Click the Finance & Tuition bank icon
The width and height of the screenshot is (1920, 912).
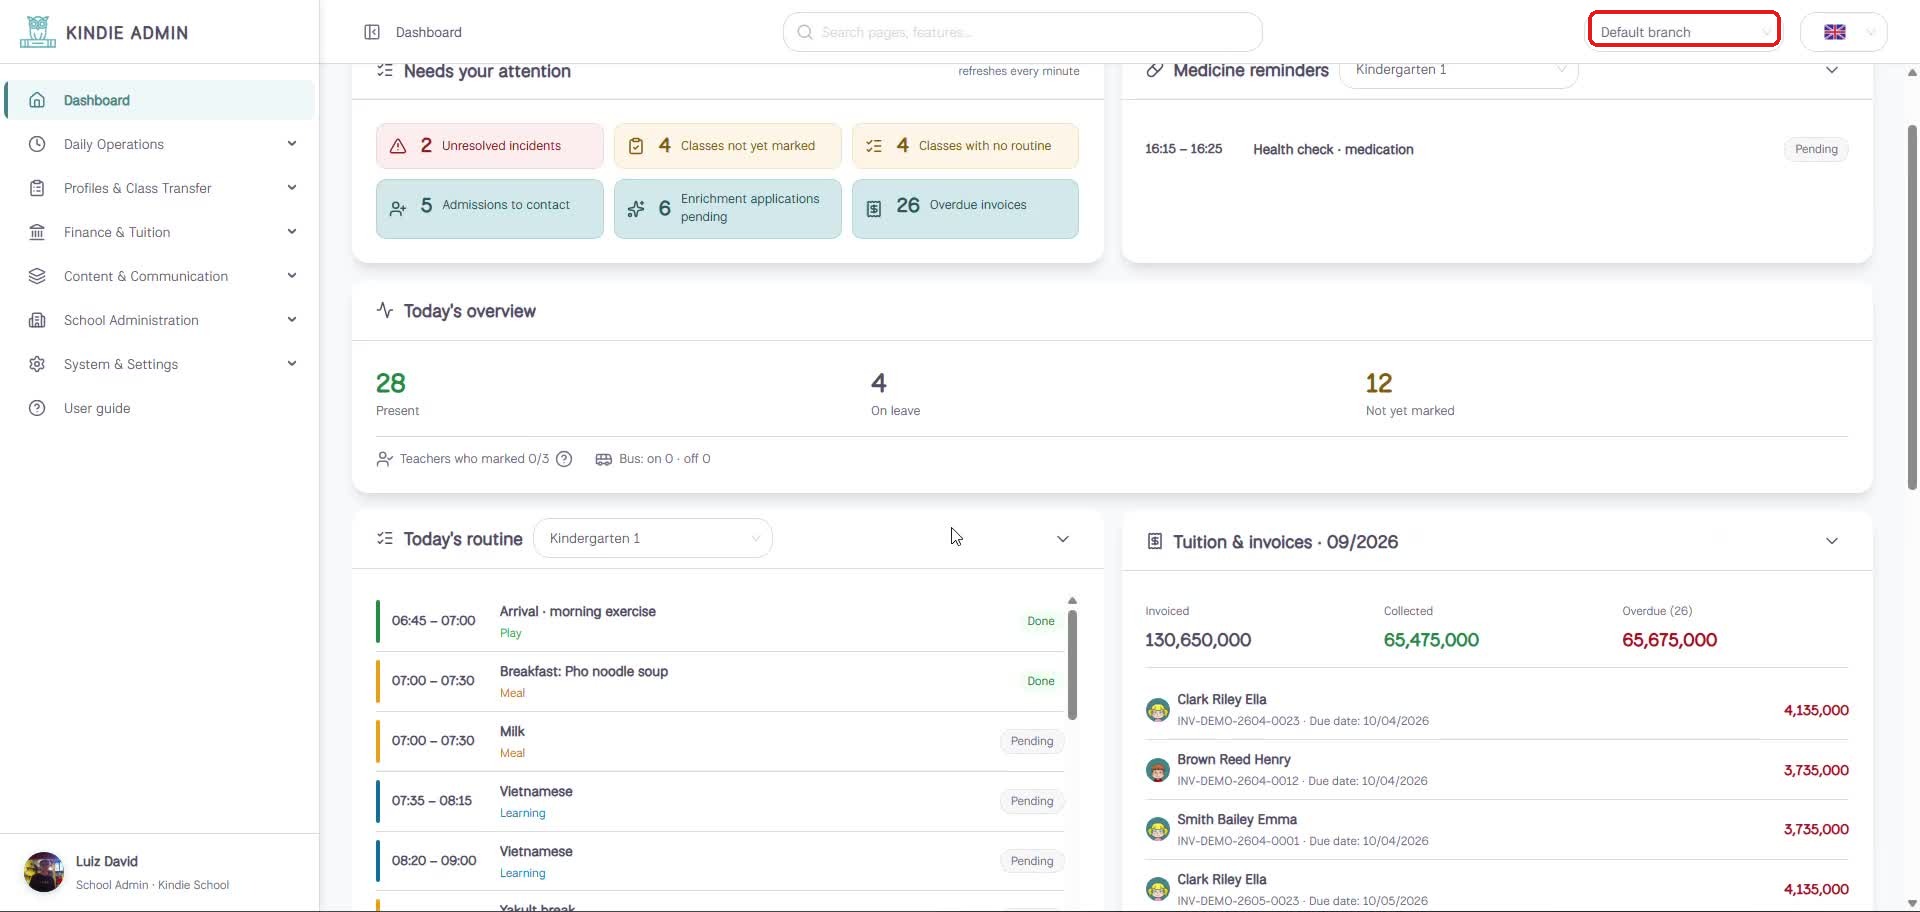pyautogui.click(x=37, y=232)
